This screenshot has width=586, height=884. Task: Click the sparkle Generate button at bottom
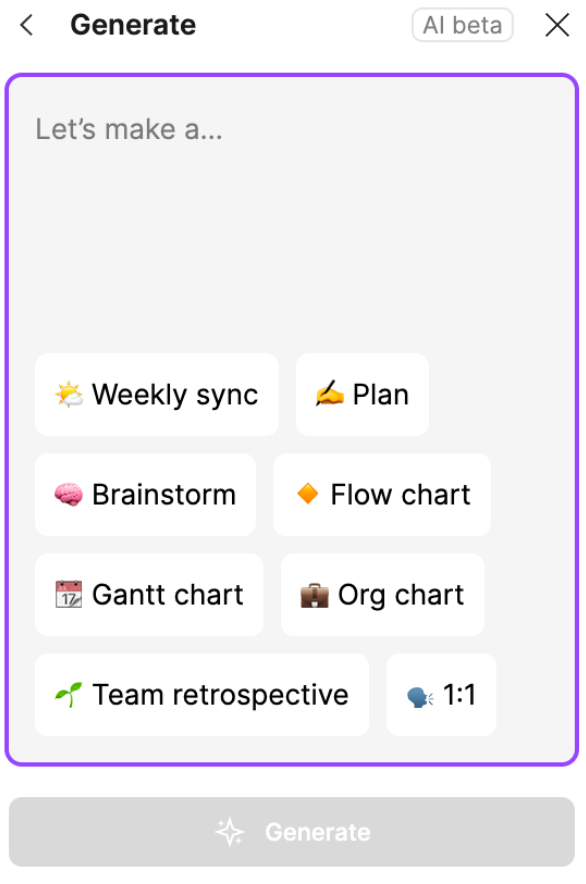(x=292, y=832)
